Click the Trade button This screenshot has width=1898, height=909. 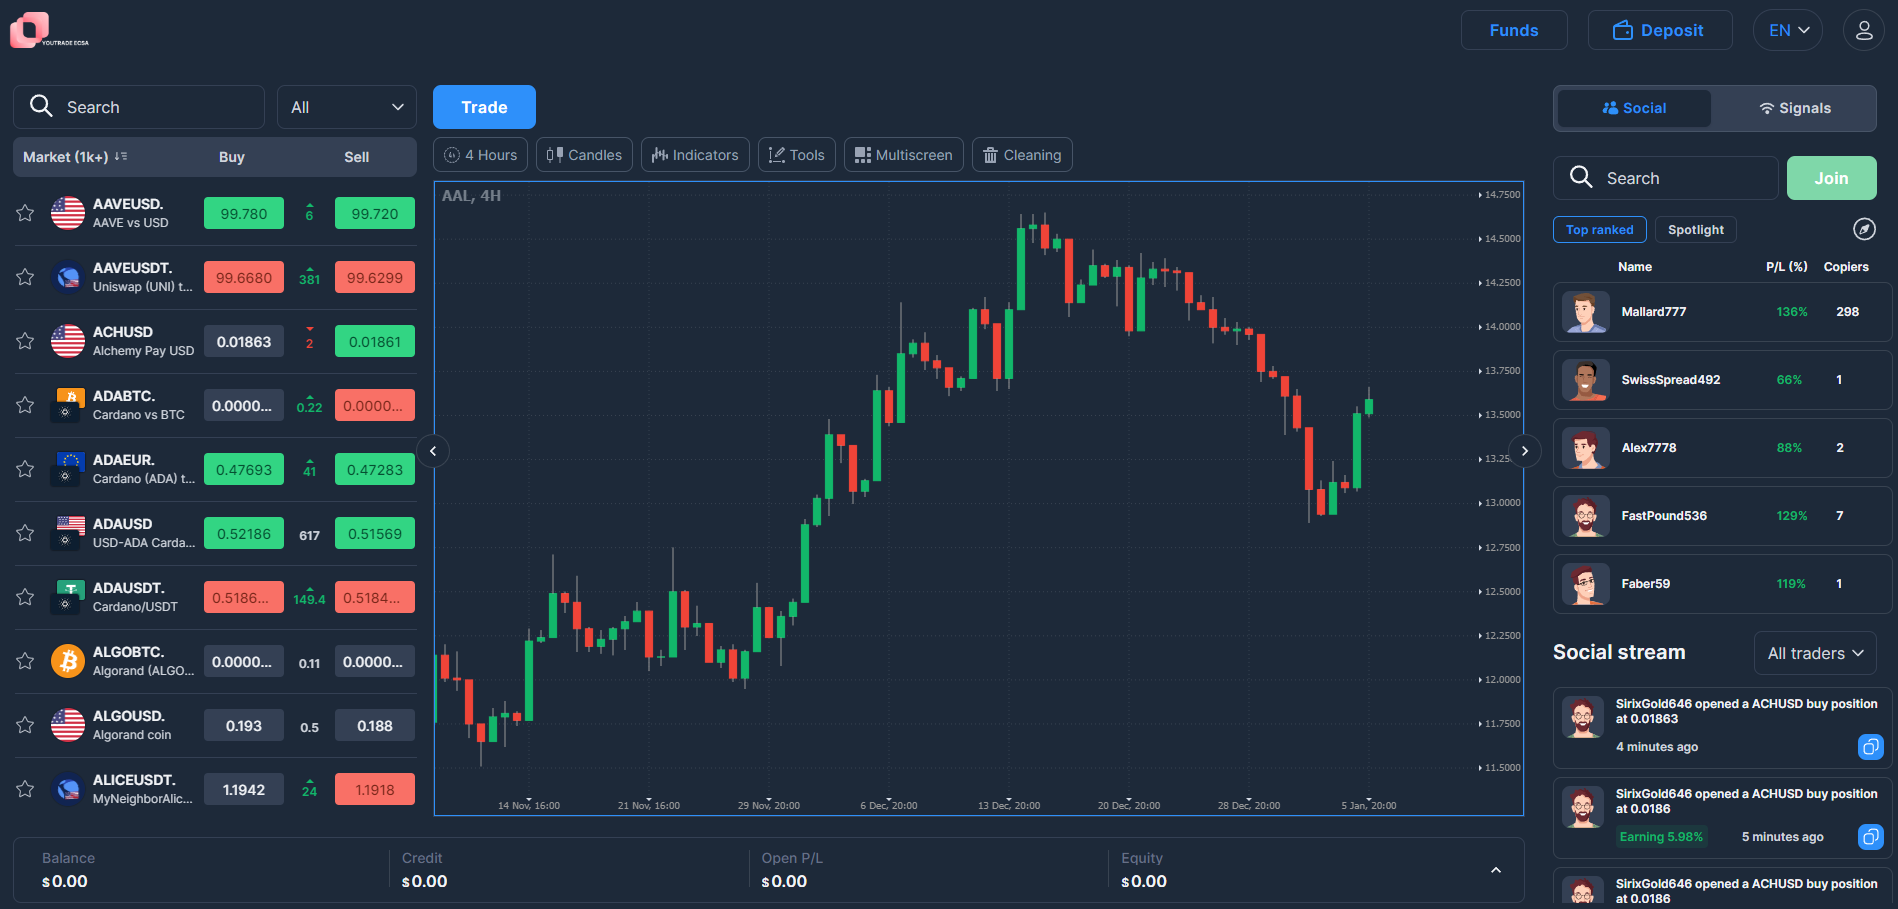pyautogui.click(x=484, y=107)
